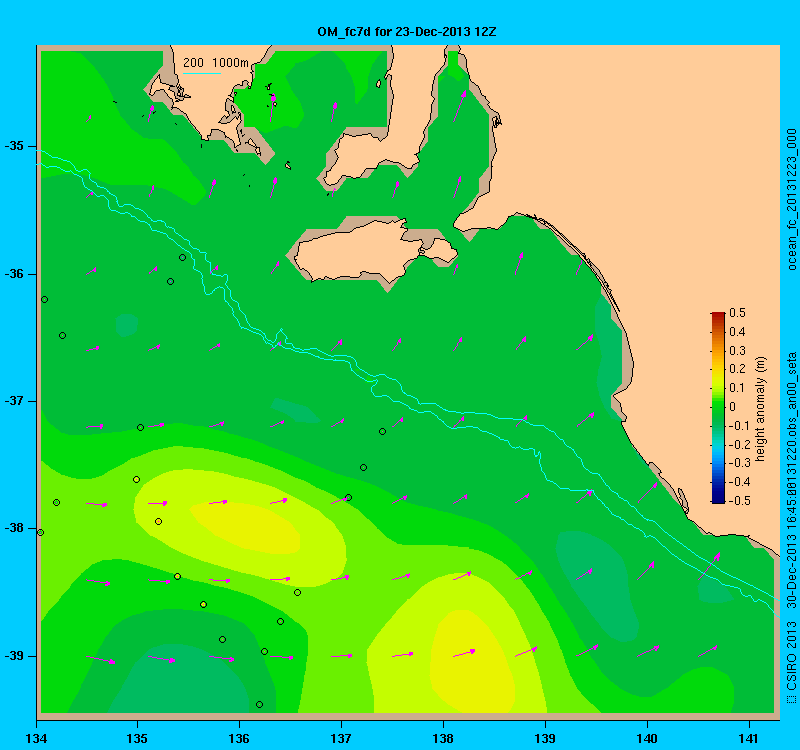Image resolution: width=800 pixels, height=750 pixels.
Task: Click the "135" longitude axis label
Action: click(137, 738)
